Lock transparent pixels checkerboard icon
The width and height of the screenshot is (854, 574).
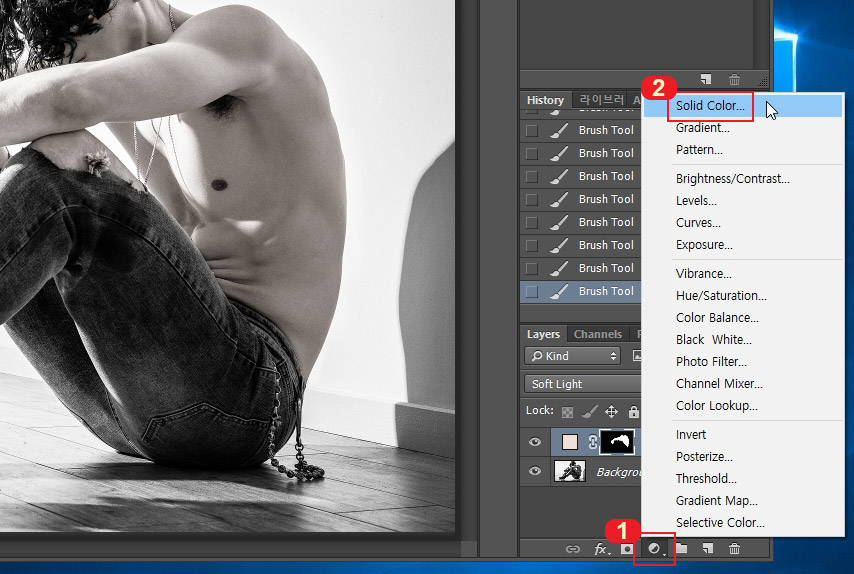[x=567, y=412]
